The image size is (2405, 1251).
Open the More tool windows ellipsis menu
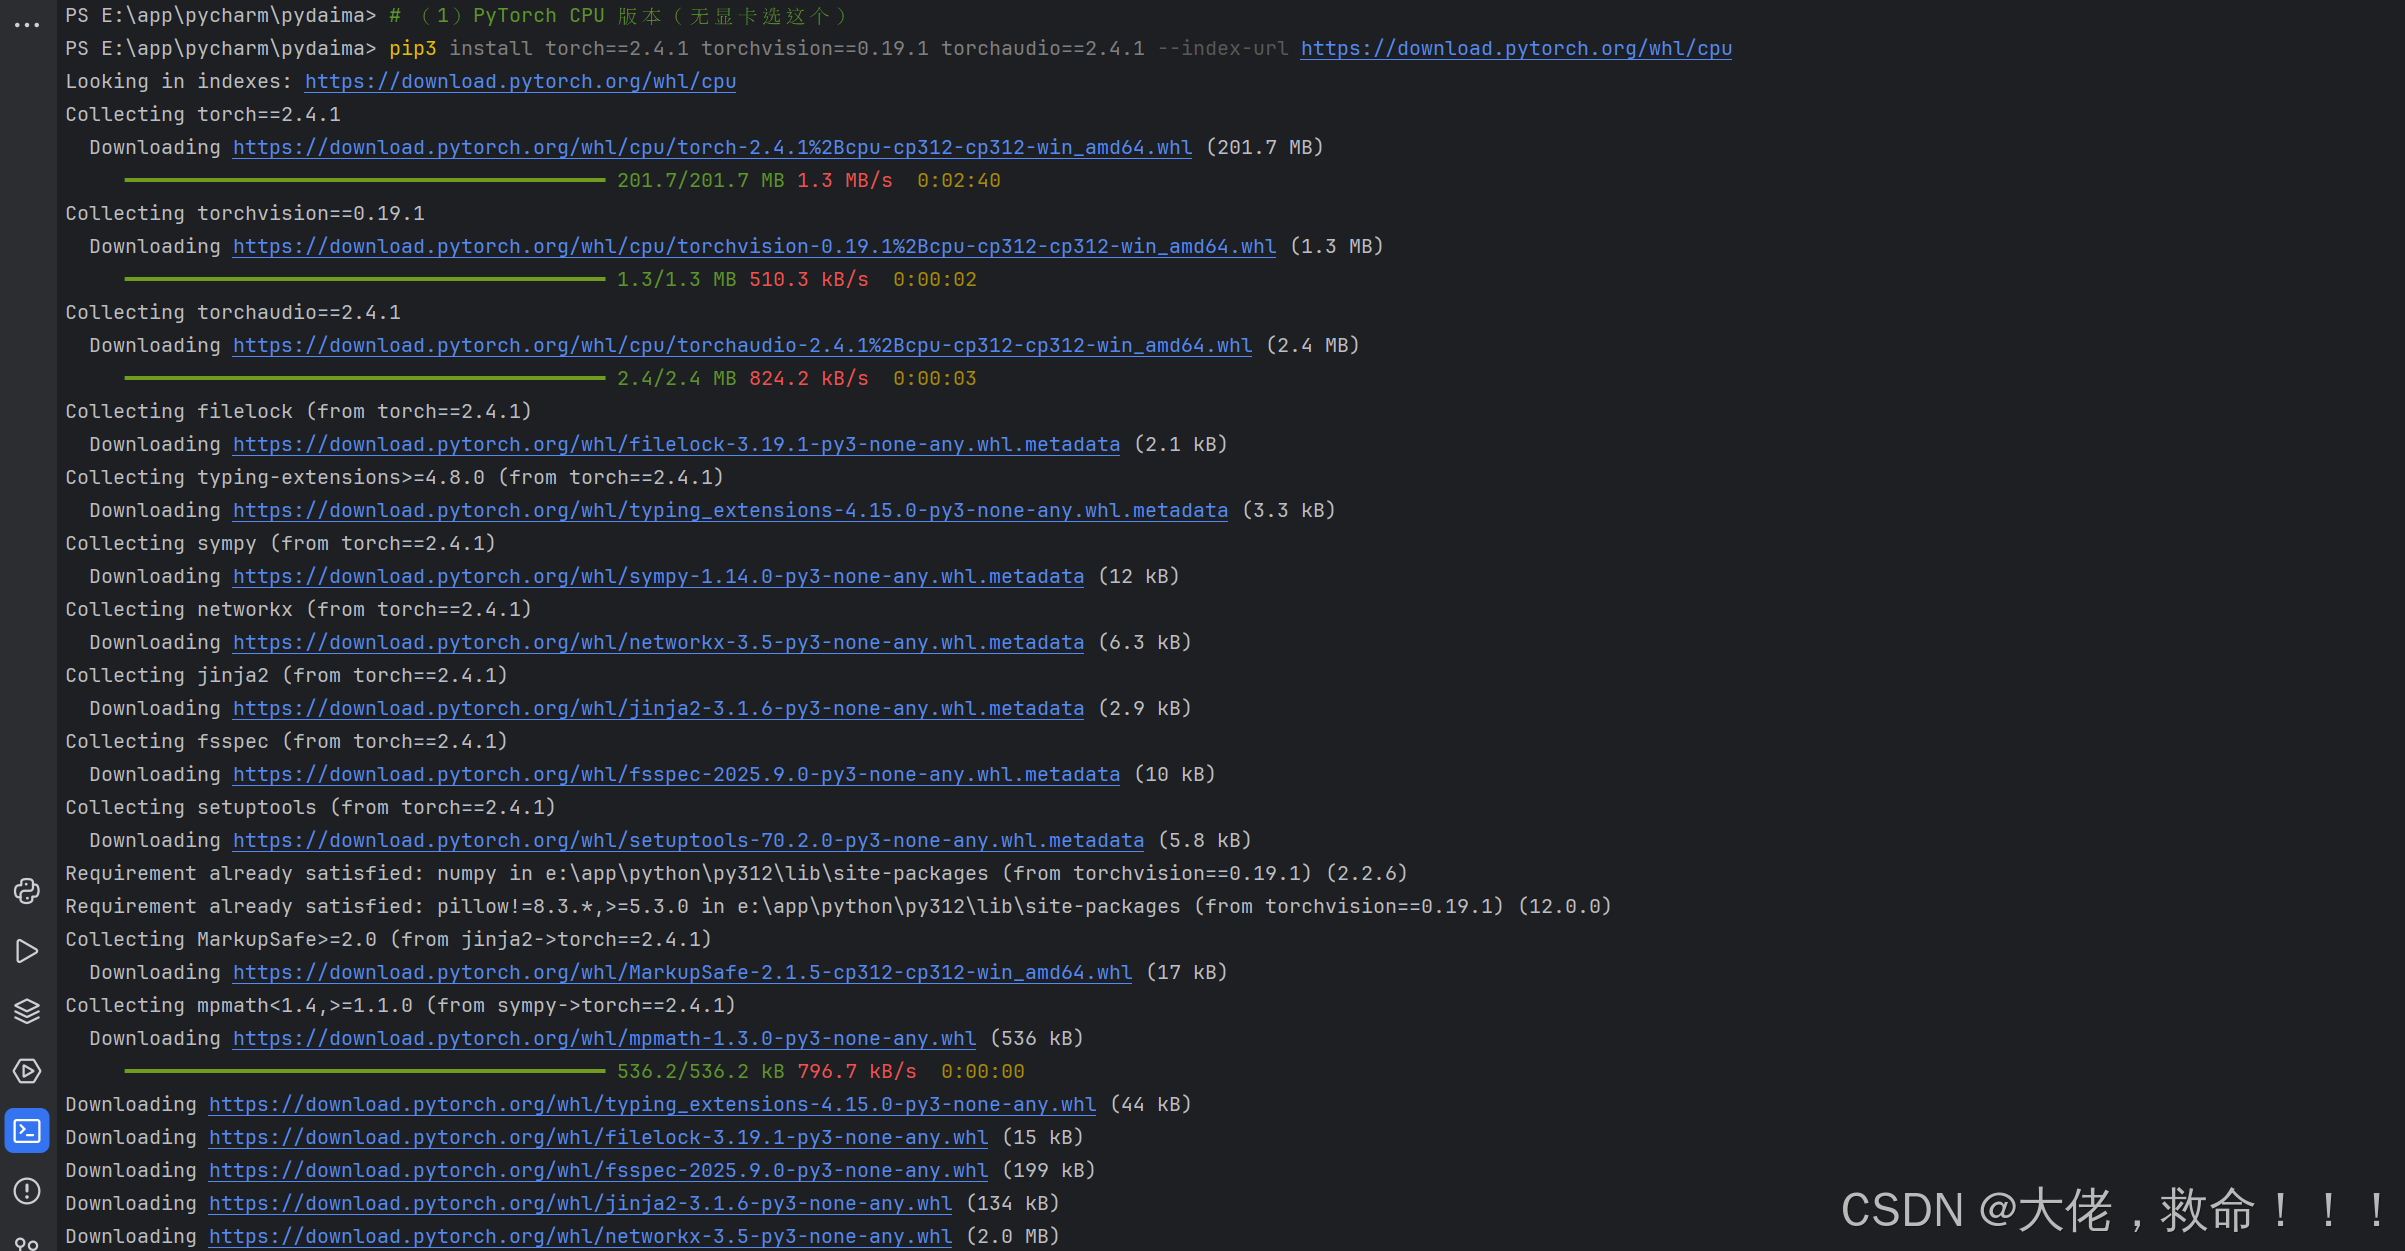click(x=27, y=24)
